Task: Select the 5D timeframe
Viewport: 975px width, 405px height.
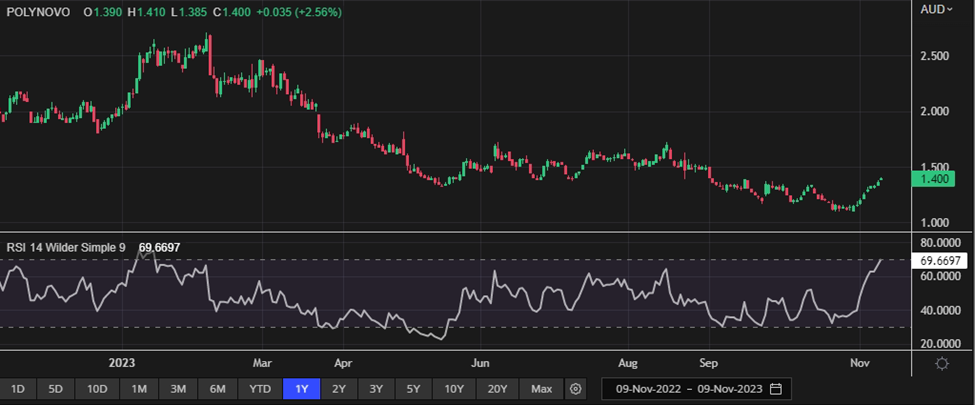Action: pos(56,389)
